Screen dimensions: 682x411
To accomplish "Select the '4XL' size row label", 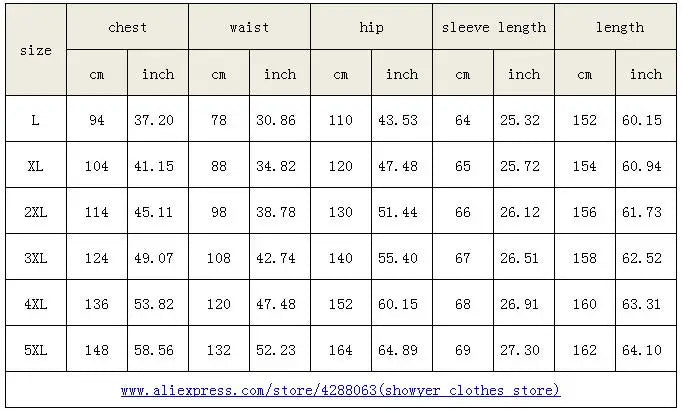I will [36, 304].
